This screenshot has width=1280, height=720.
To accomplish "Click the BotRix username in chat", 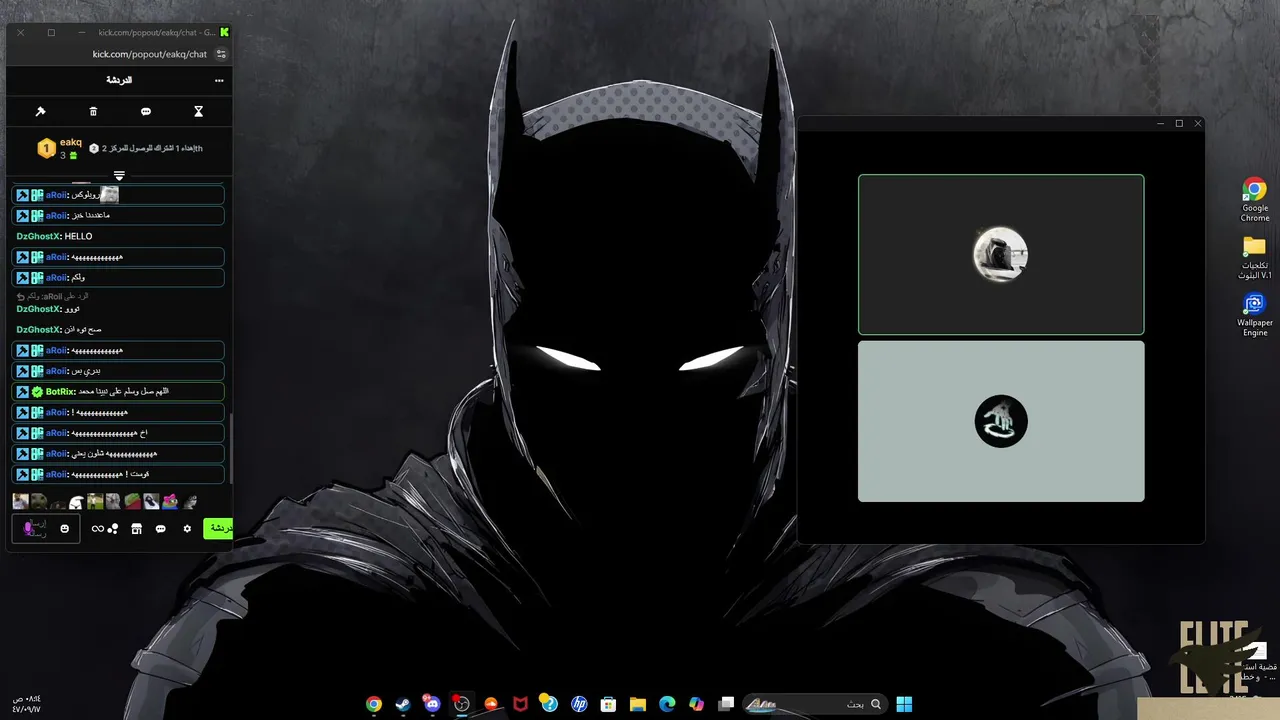I will [x=60, y=392].
